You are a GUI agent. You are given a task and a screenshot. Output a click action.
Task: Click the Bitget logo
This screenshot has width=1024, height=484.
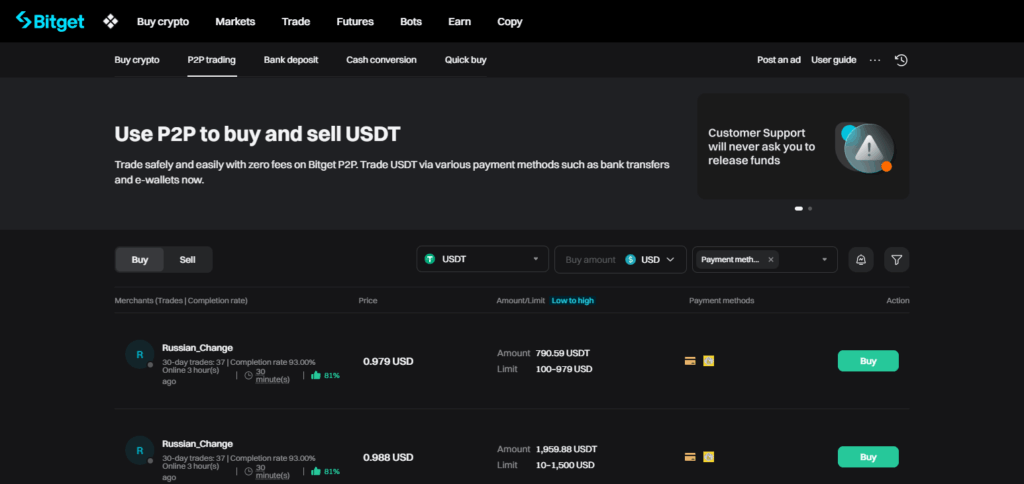point(50,21)
